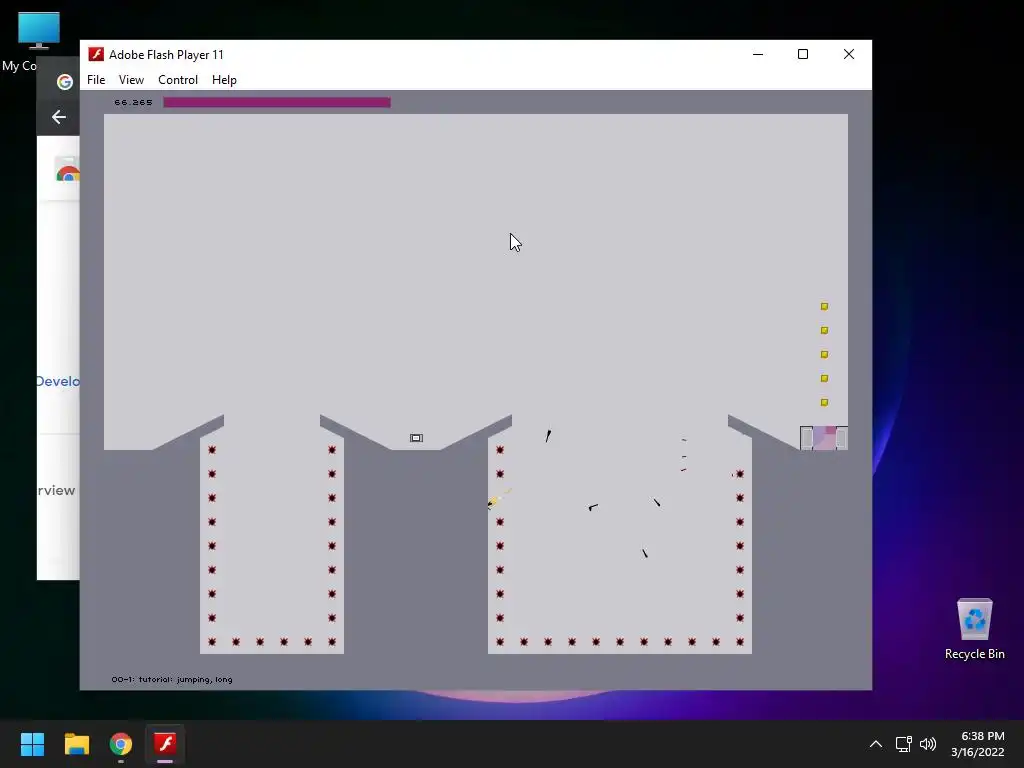Open the File menu

pos(95,80)
